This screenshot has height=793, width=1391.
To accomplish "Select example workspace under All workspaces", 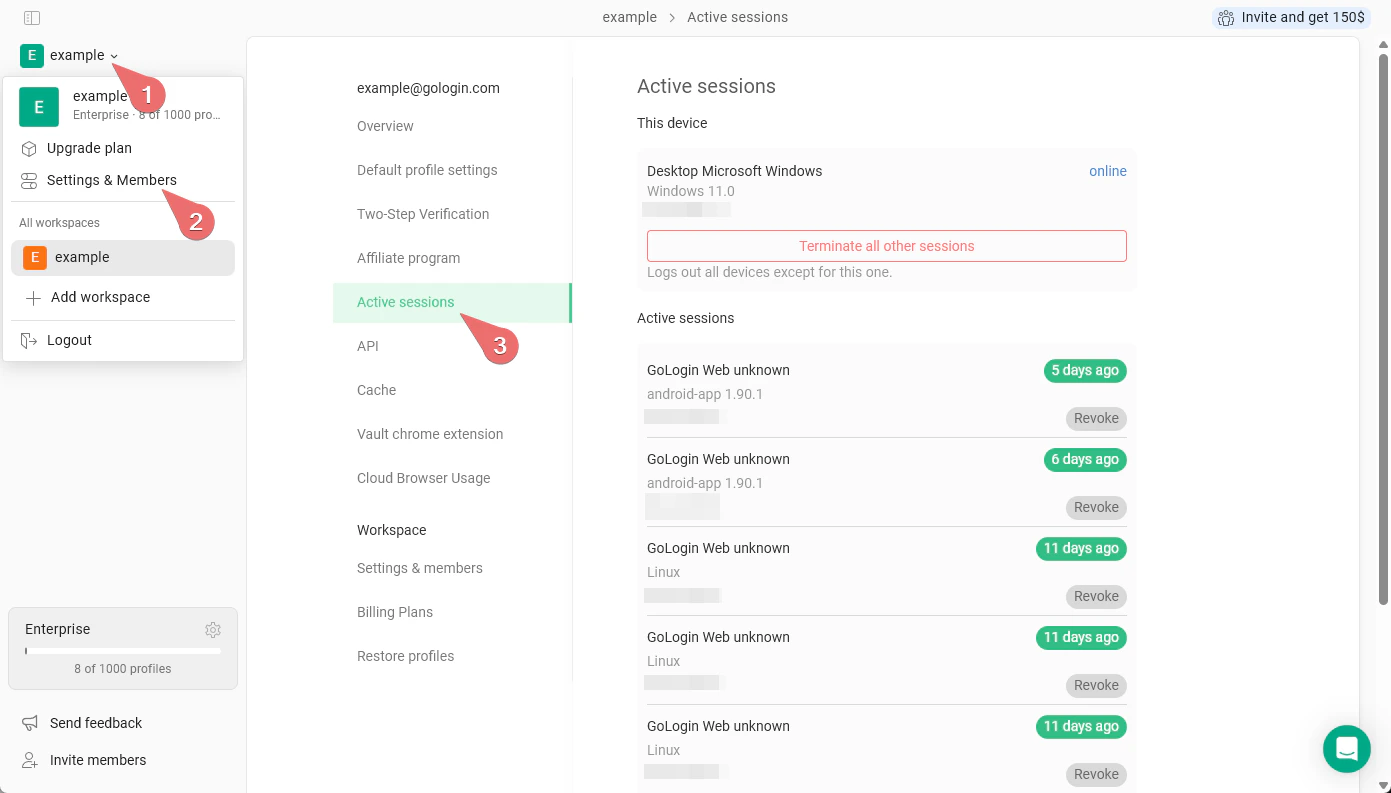I will 82,257.
